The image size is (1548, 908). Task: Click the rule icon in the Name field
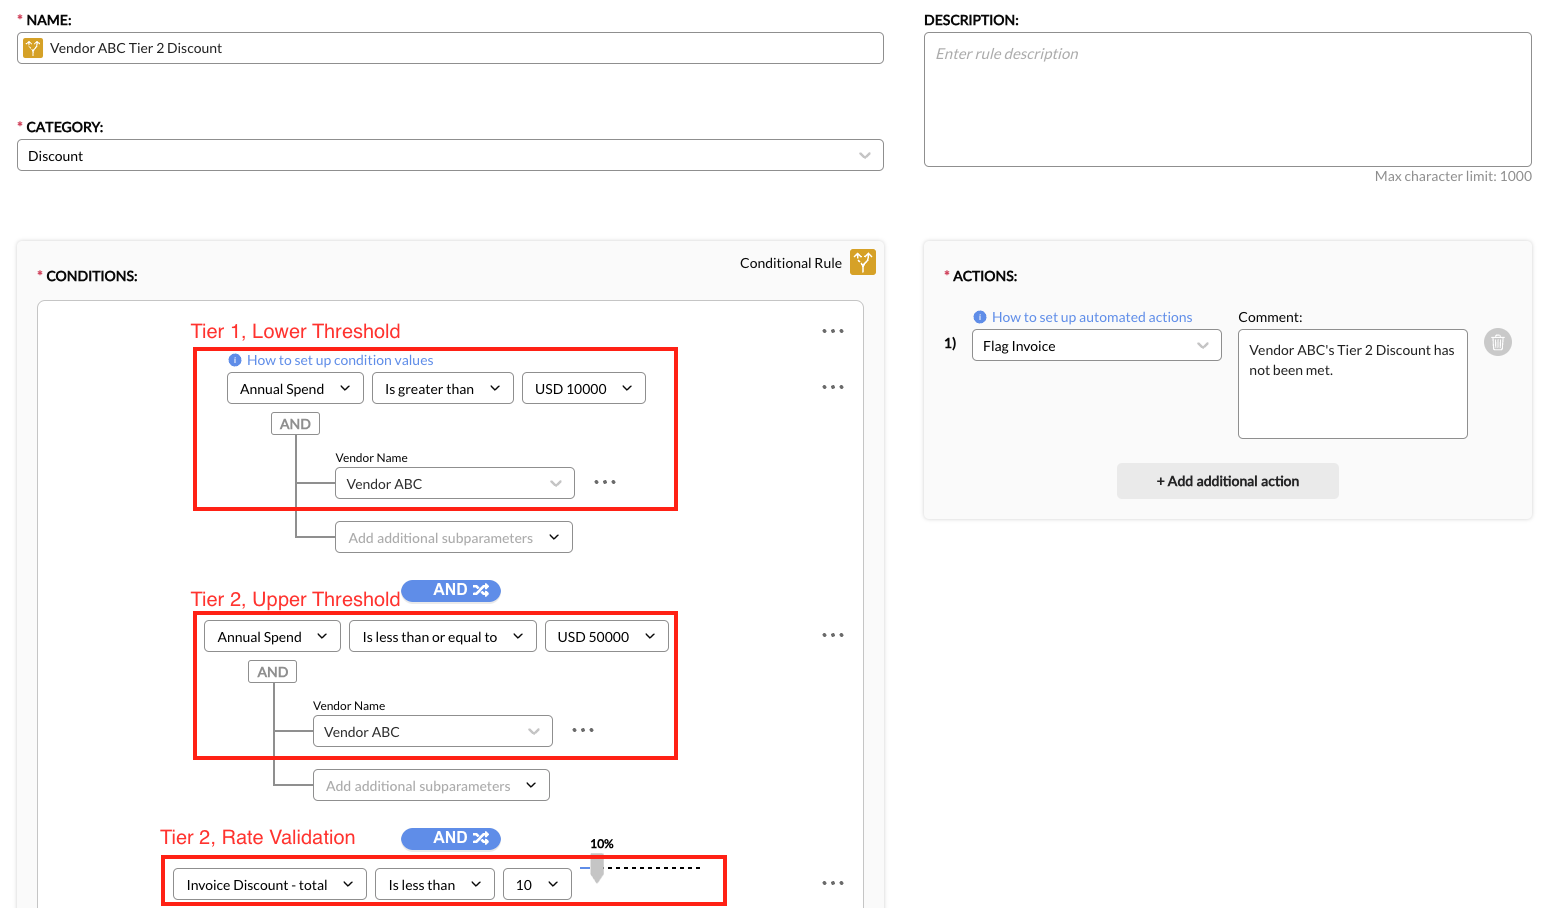coord(33,48)
